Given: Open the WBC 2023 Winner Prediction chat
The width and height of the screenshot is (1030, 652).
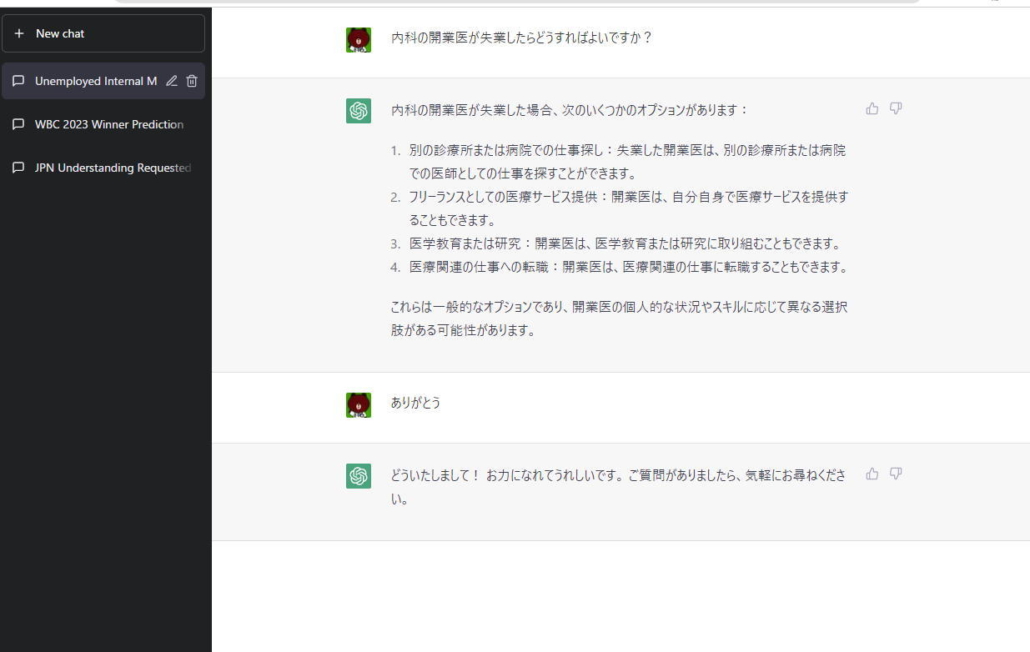Looking at the screenshot, I should click(109, 124).
